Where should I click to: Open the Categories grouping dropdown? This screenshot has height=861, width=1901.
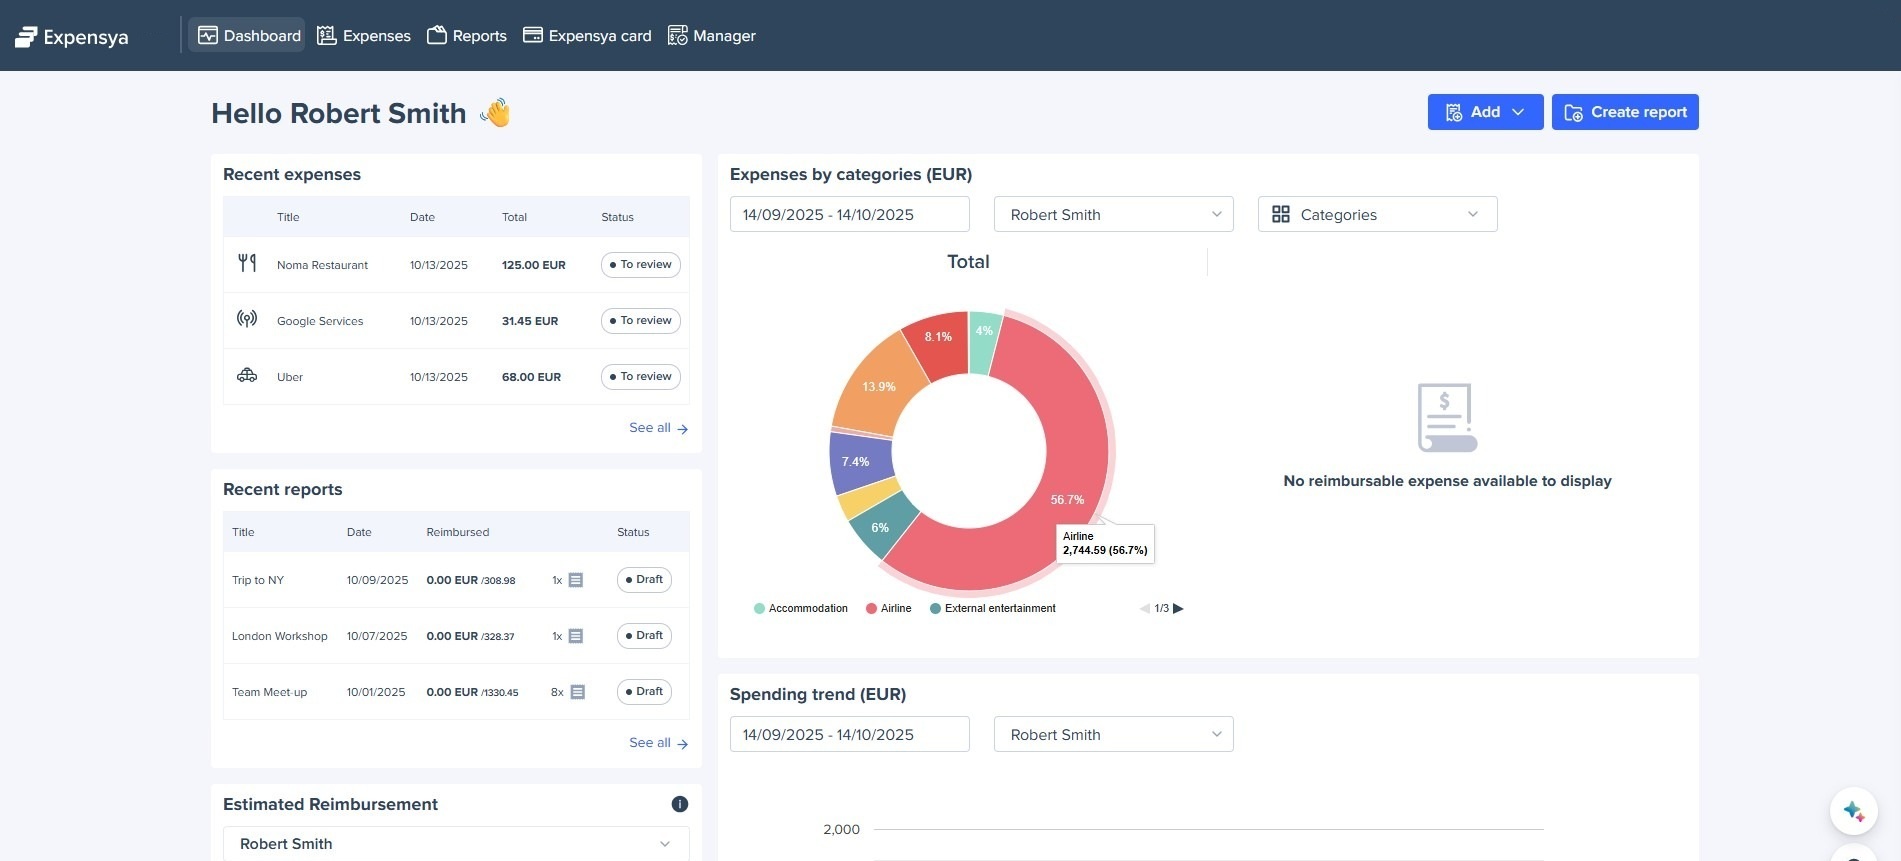tap(1378, 214)
